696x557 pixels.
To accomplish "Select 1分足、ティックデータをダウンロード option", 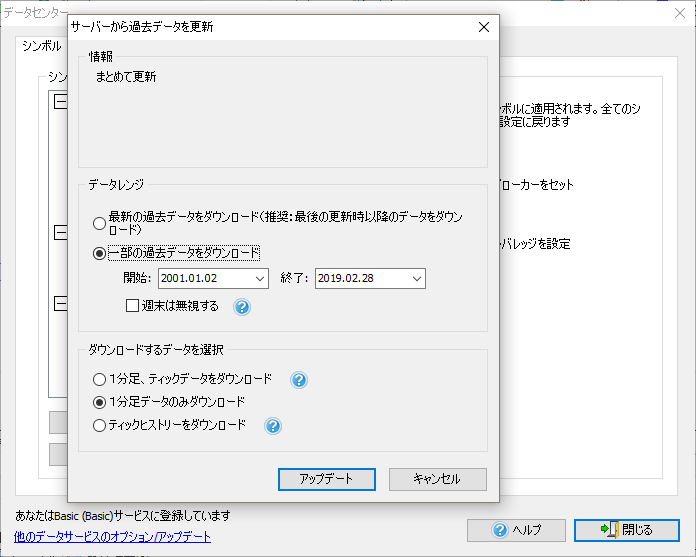I will point(99,380).
